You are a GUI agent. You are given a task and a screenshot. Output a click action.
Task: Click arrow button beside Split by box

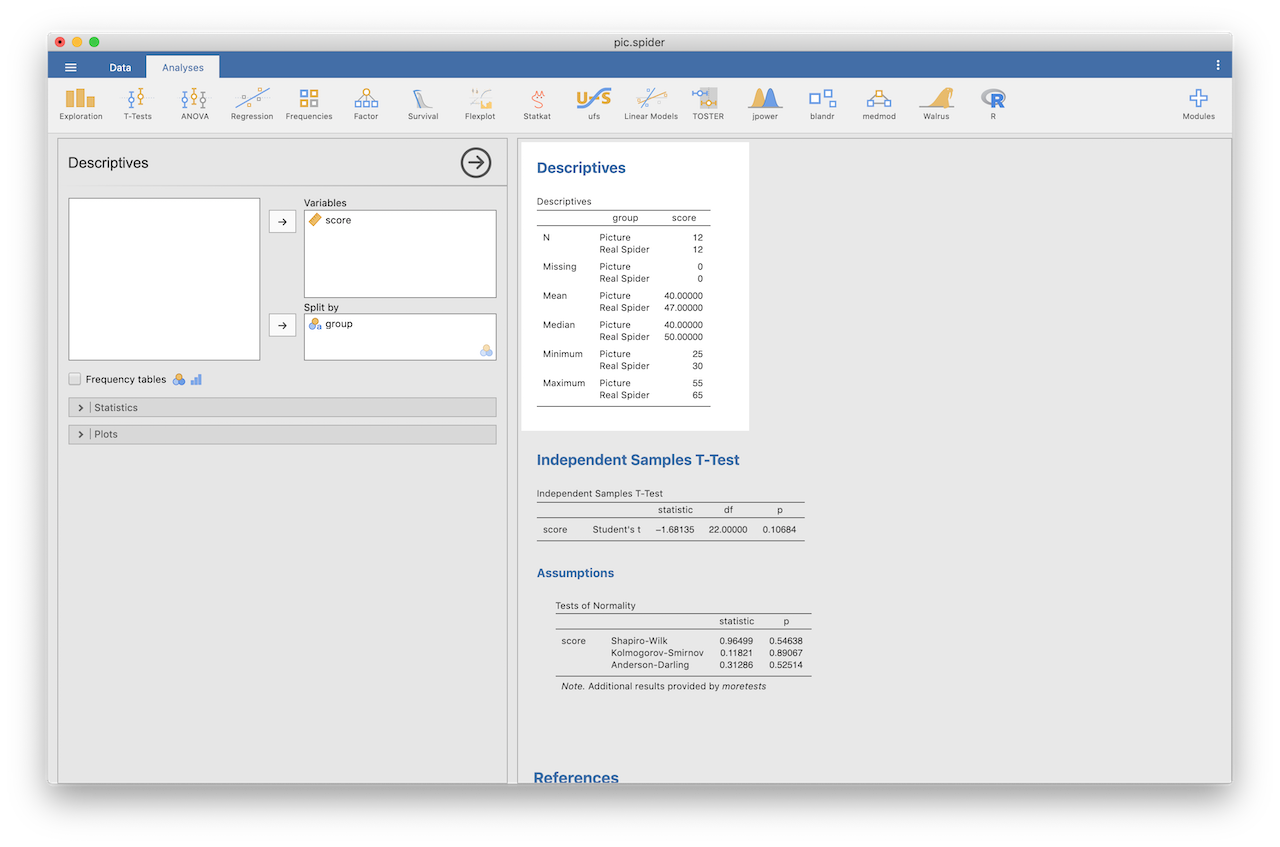[x=282, y=325]
